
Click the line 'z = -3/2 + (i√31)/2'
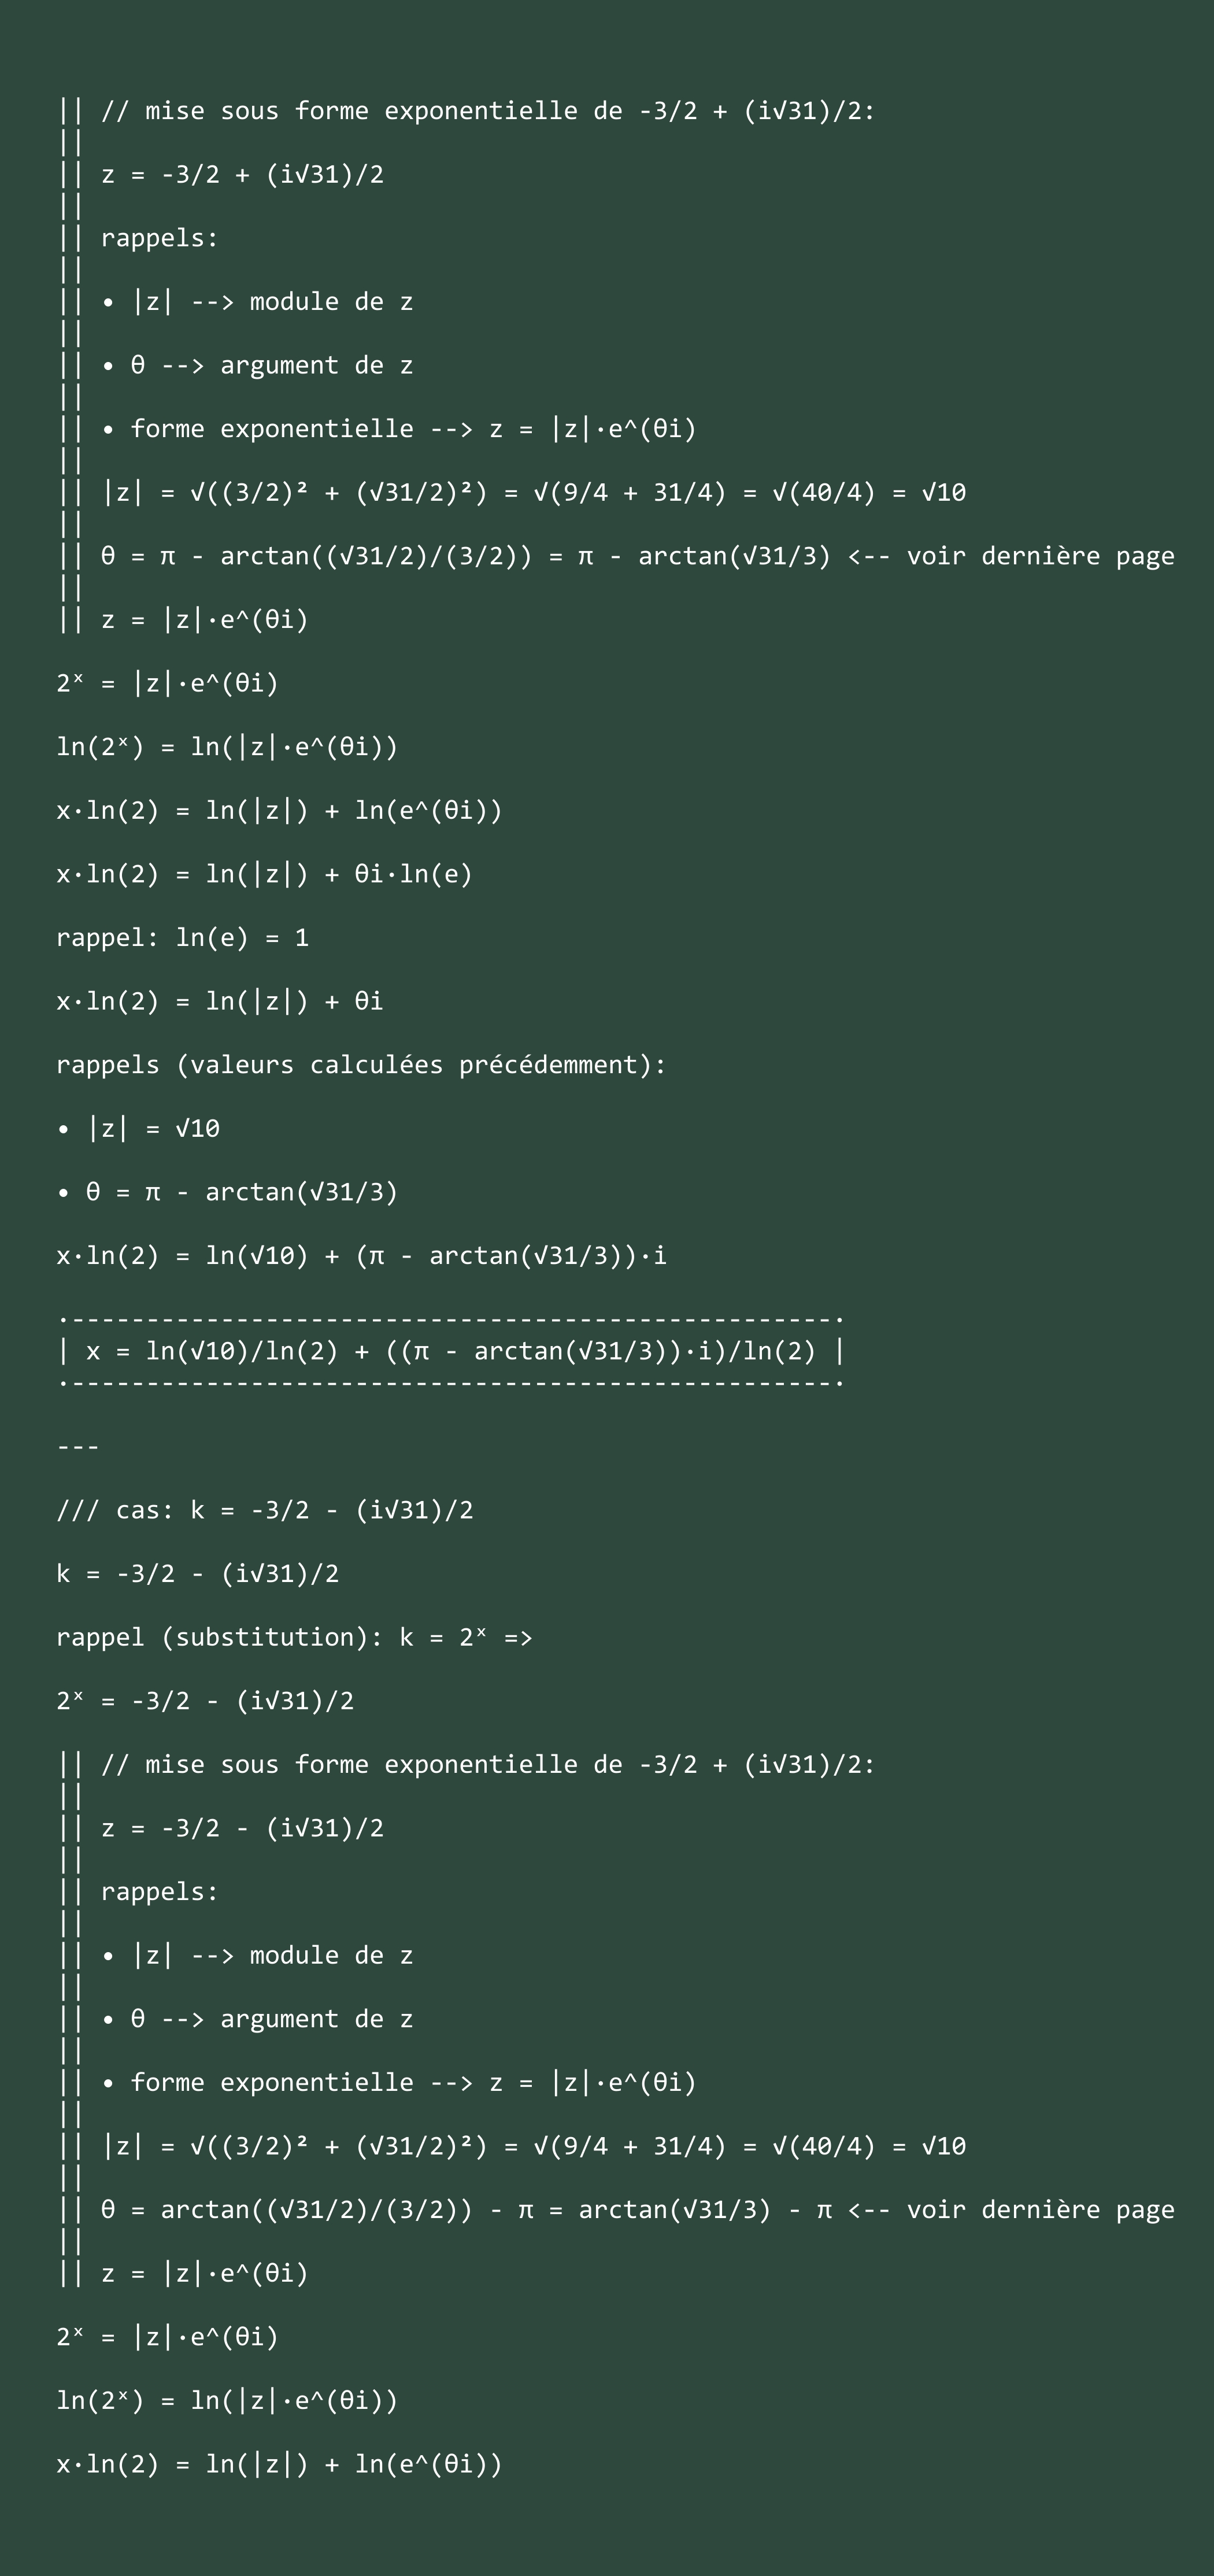[242, 174]
